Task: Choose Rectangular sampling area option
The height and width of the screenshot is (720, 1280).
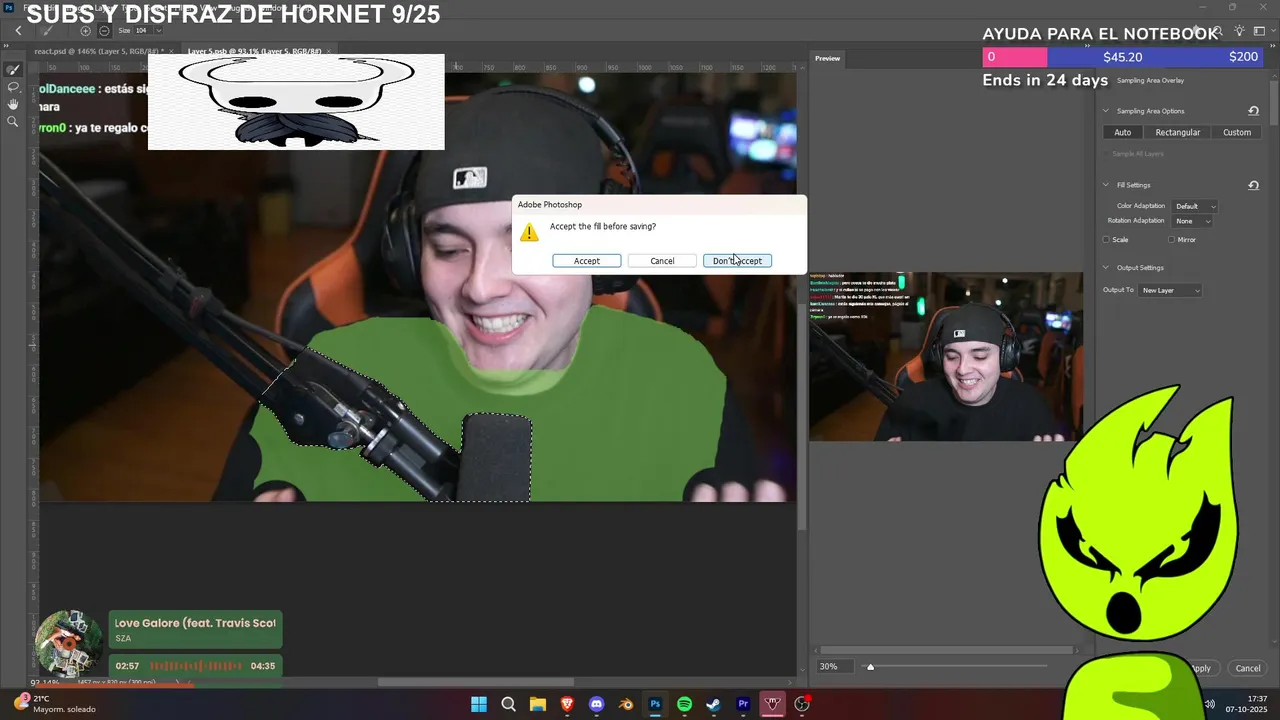Action: [x=1177, y=132]
